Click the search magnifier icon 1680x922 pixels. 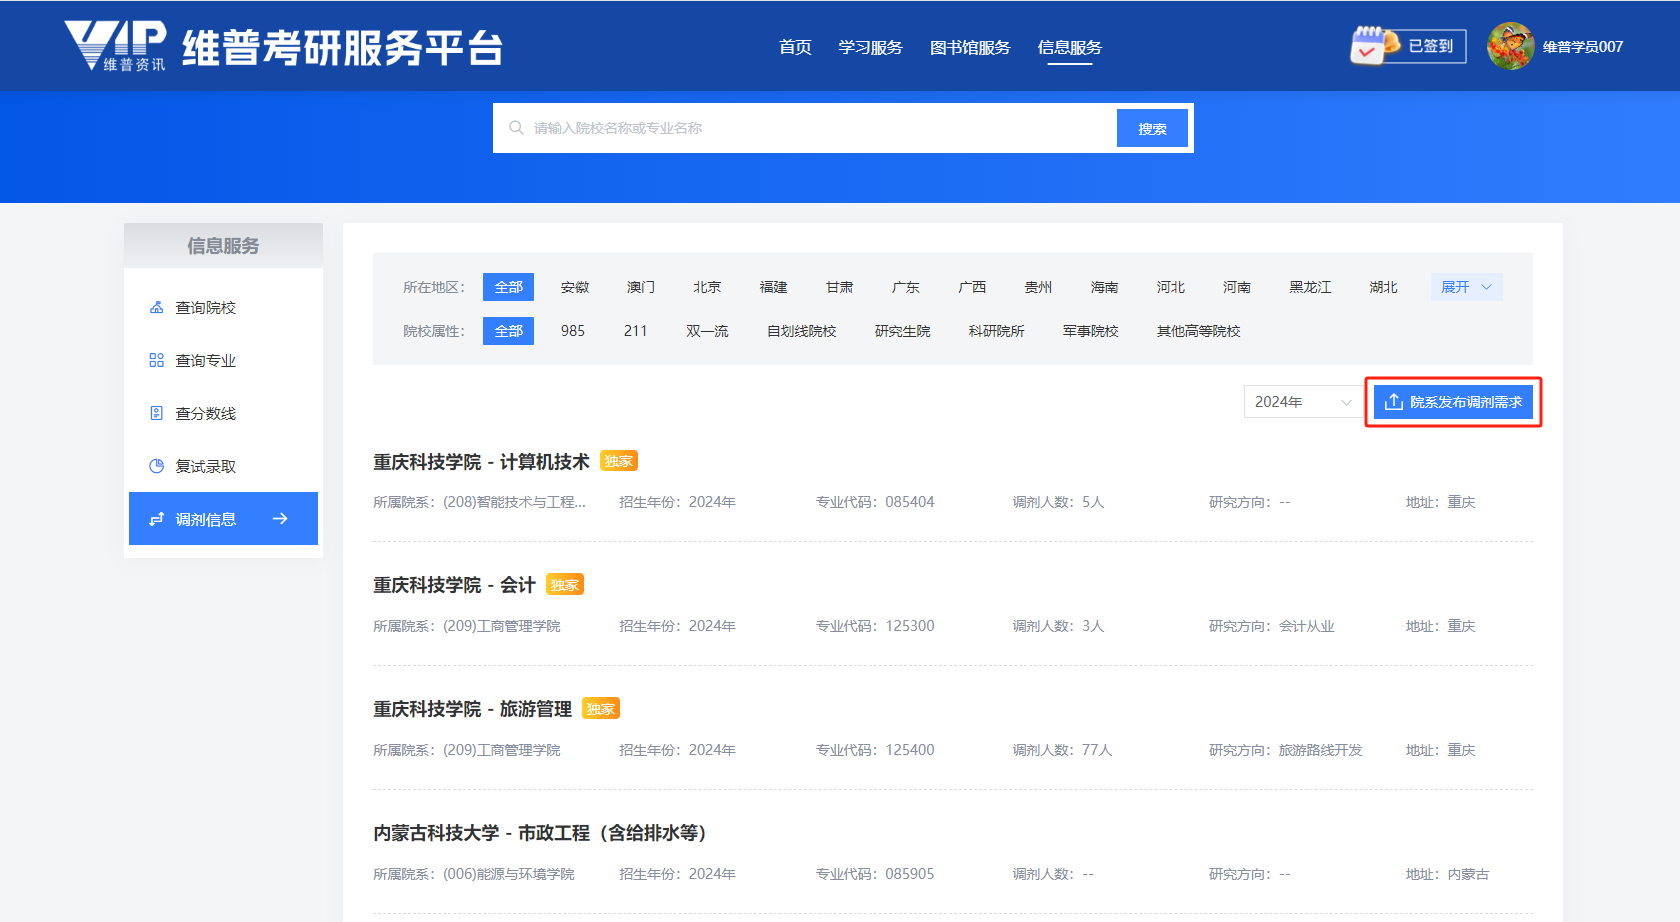pos(516,128)
